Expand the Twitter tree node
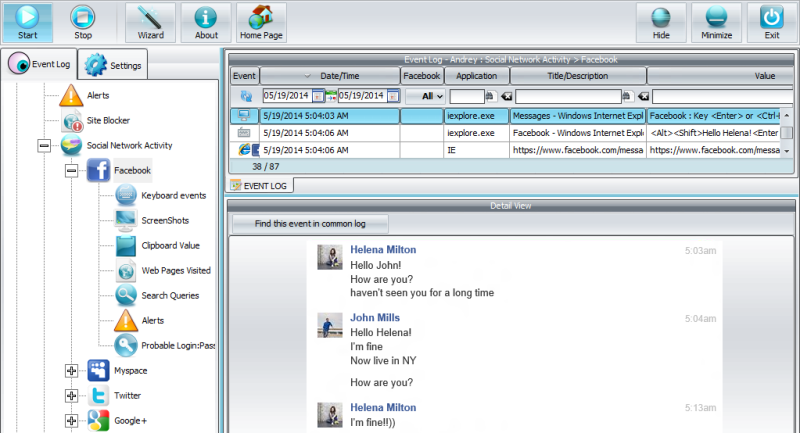The image size is (800, 433). click(x=71, y=396)
